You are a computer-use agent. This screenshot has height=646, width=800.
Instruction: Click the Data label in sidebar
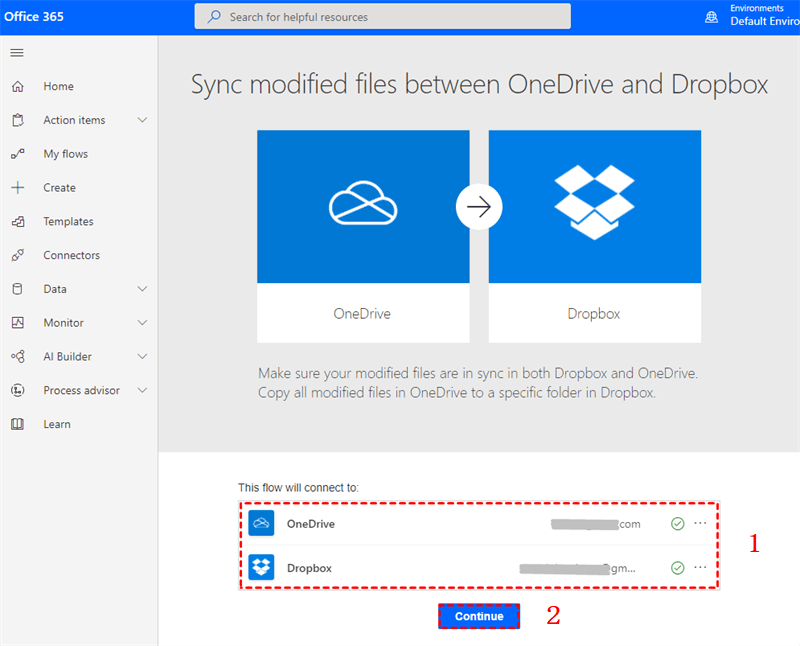coord(55,289)
